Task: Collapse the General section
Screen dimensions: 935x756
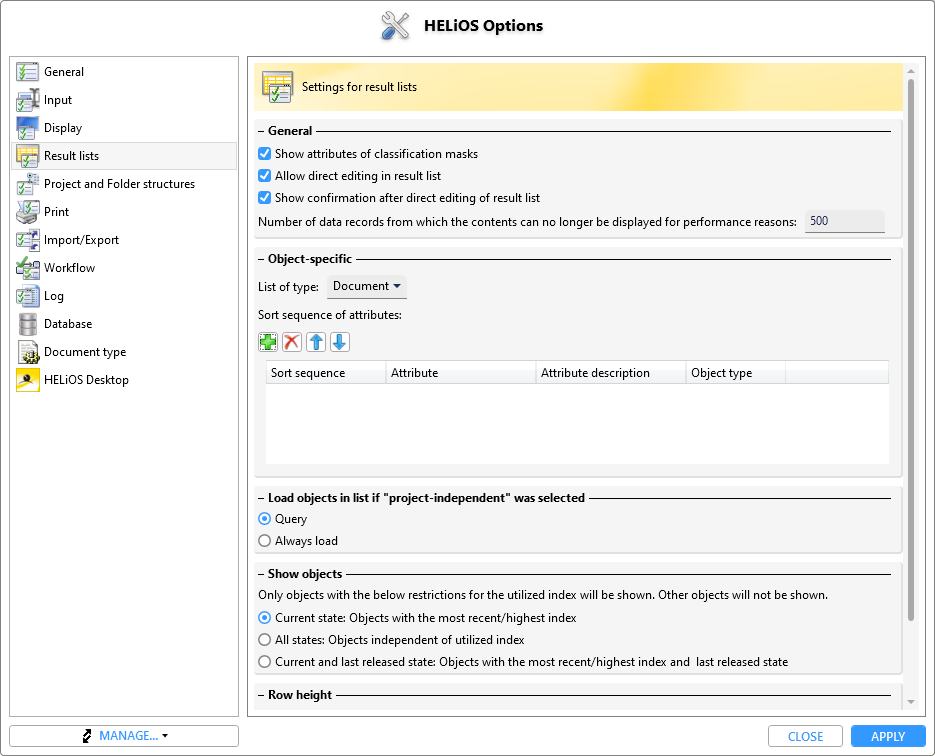Action: pos(261,131)
